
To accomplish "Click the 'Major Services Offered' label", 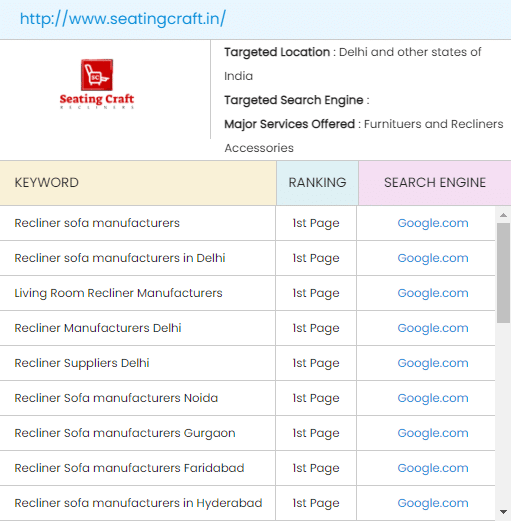I will click(x=289, y=124).
